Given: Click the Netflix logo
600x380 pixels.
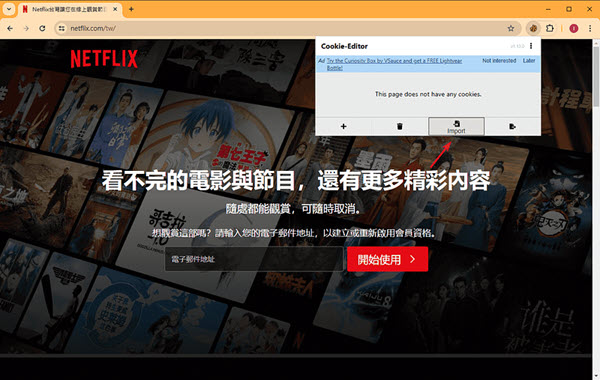Looking at the screenshot, I should (104, 59).
